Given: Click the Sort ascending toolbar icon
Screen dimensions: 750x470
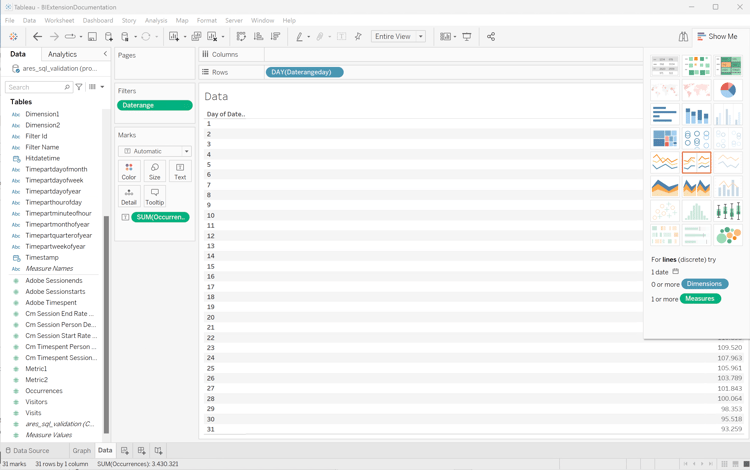Looking at the screenshot, I should point(258,37).
